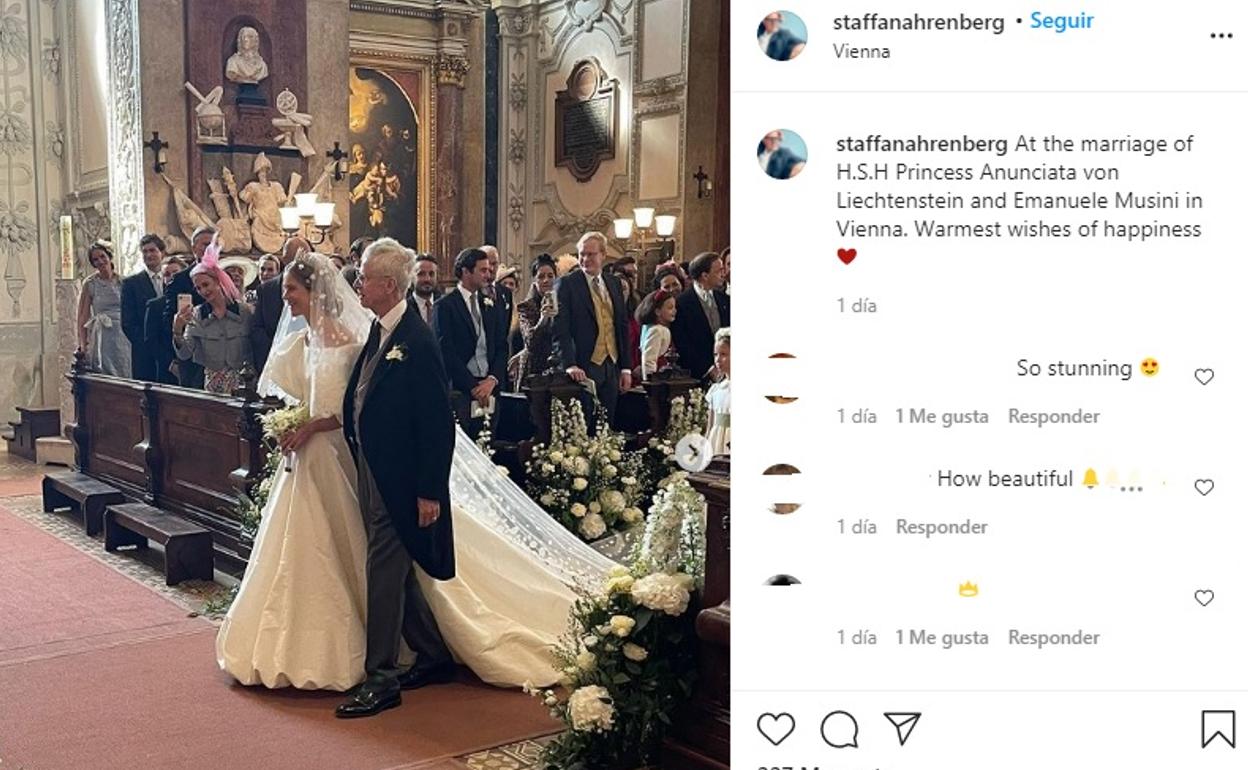Save post with the bookmark icon
This screenshot has width=1248, height=770.
[1217, 729]
